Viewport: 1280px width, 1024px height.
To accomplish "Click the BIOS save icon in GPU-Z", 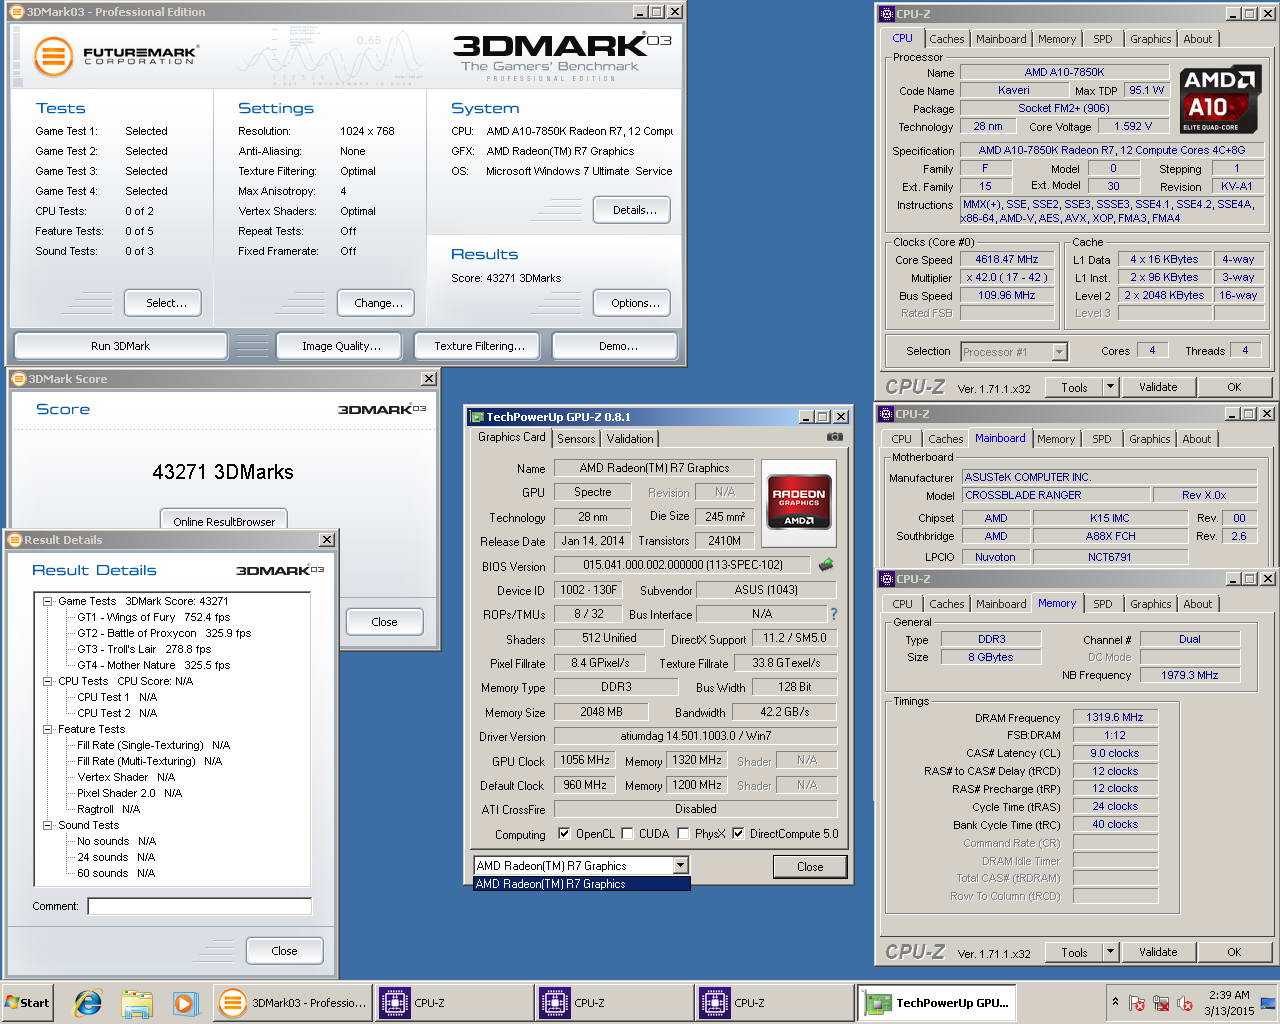I will [x=826, y=565].
